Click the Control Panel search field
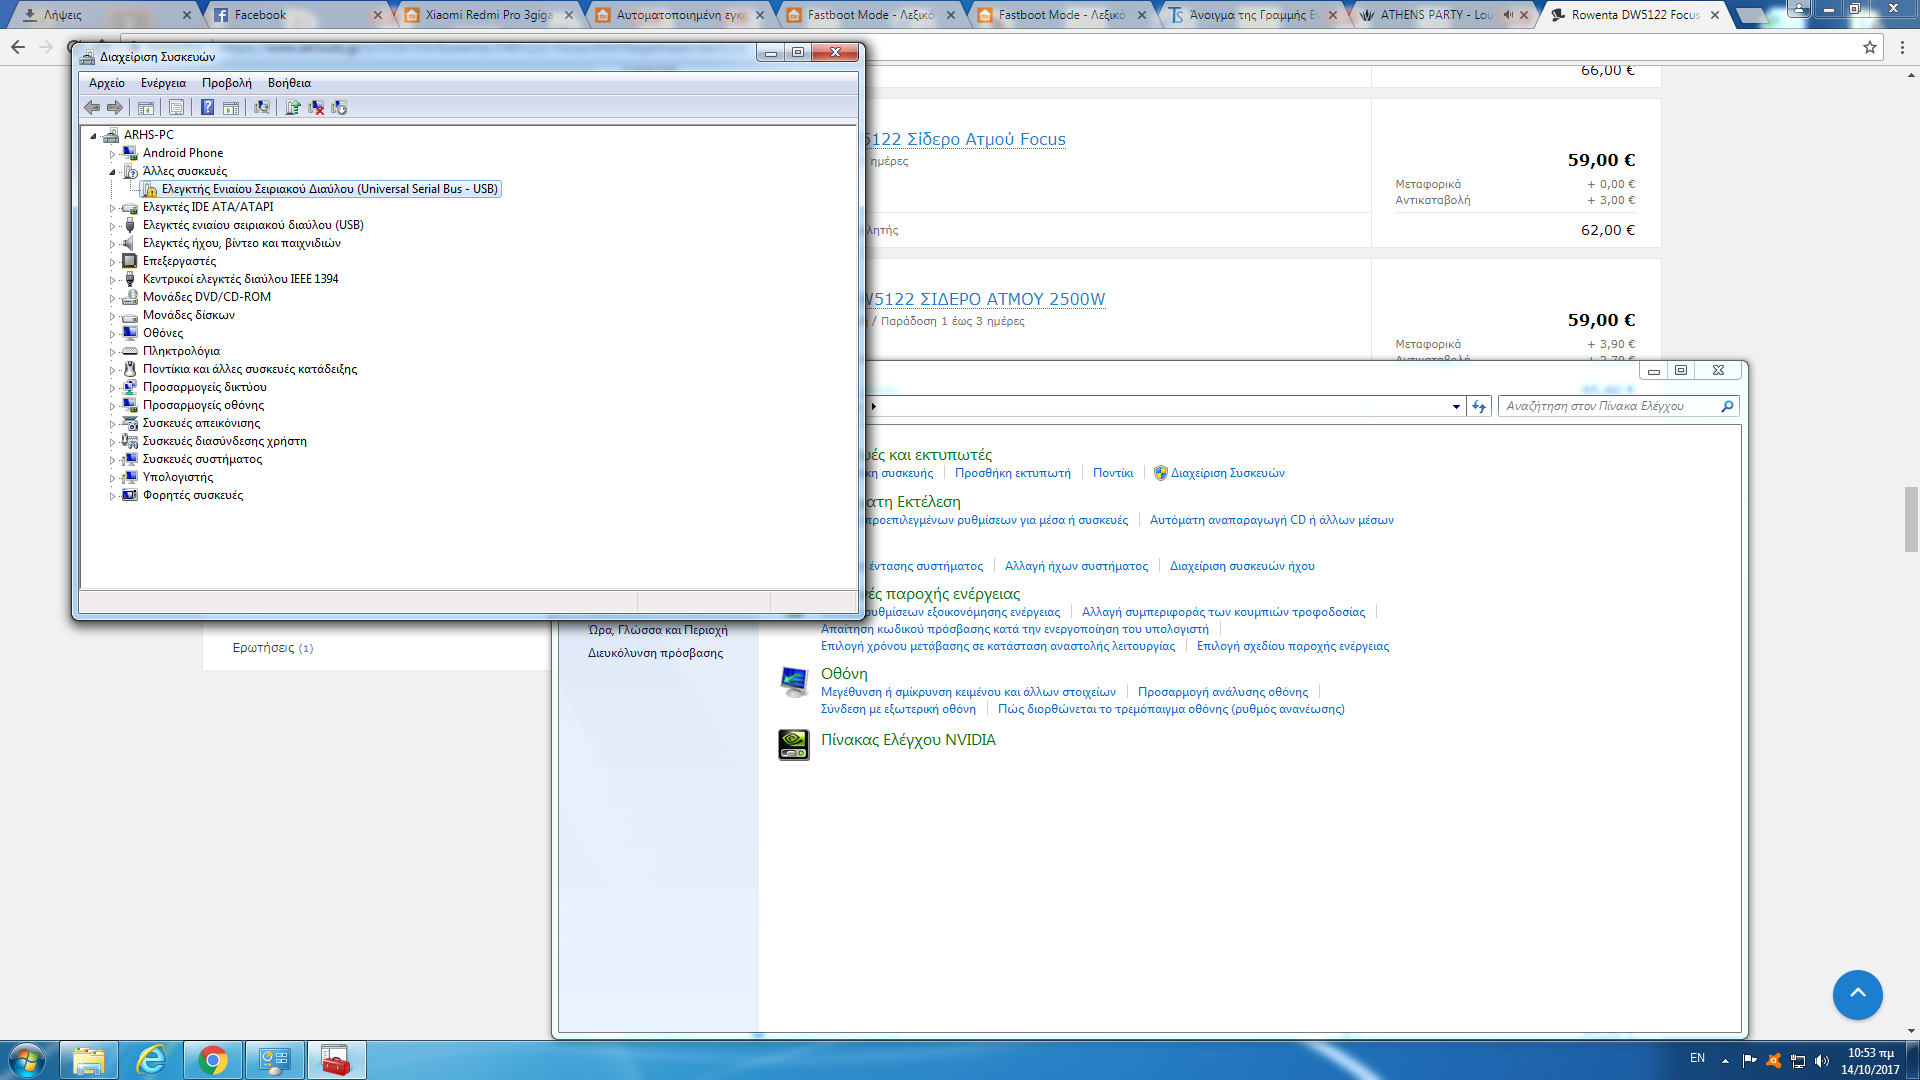The height and width of the screenshot is (1080, 1920). 1610,406
